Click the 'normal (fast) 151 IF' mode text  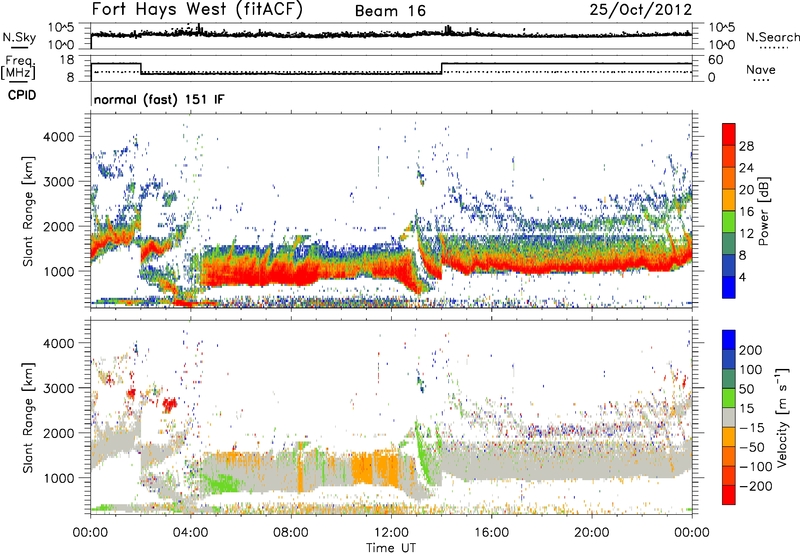(159, 99)
